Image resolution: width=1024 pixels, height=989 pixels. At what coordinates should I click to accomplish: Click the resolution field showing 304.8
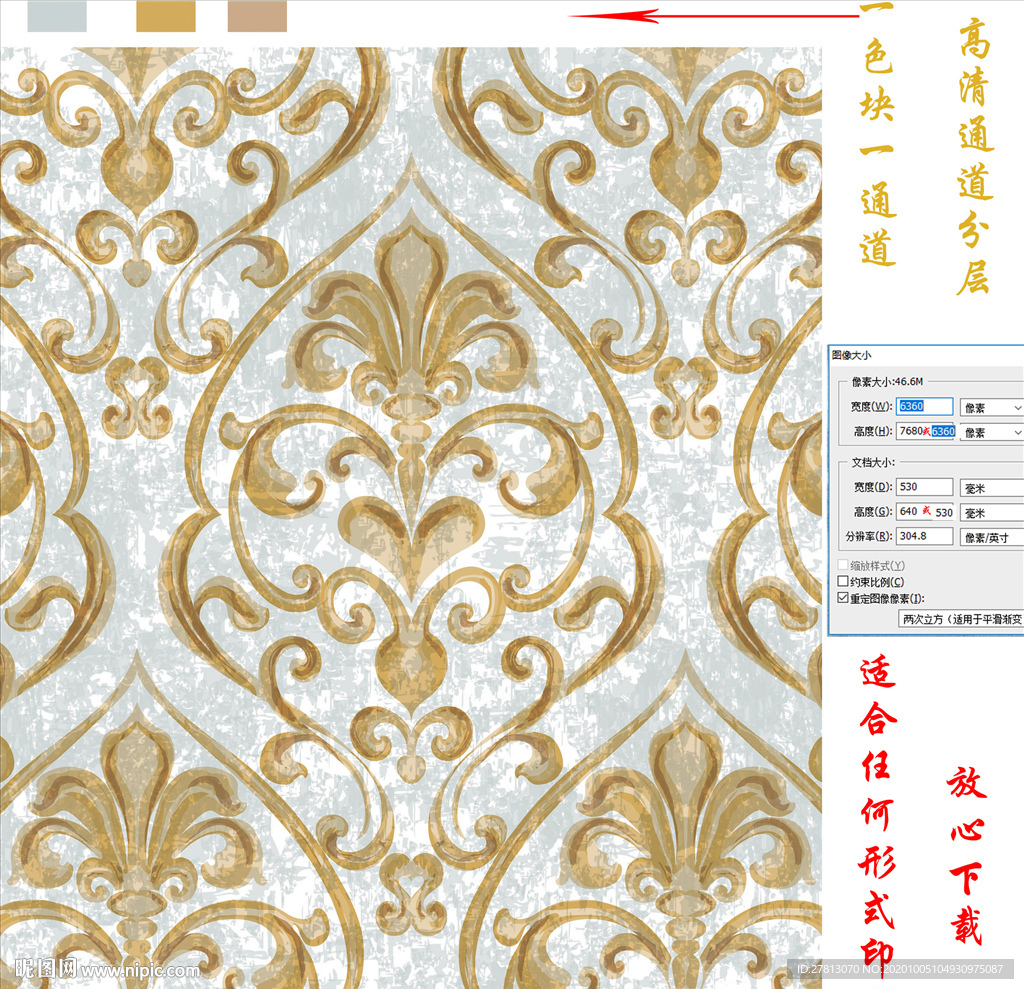click(x=924, y=537)
